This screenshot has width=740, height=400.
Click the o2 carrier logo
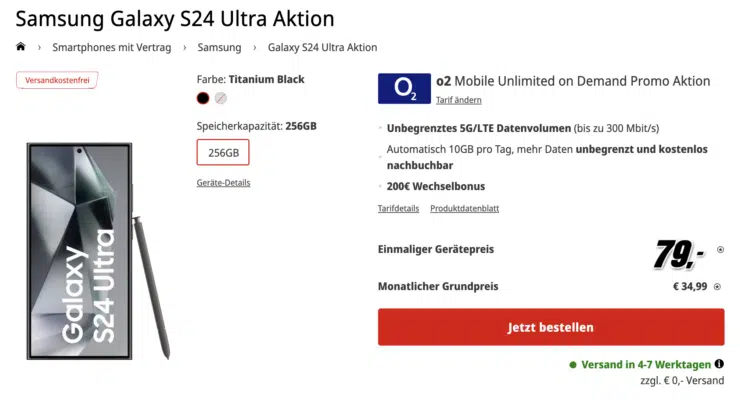(x=404, y=88)
